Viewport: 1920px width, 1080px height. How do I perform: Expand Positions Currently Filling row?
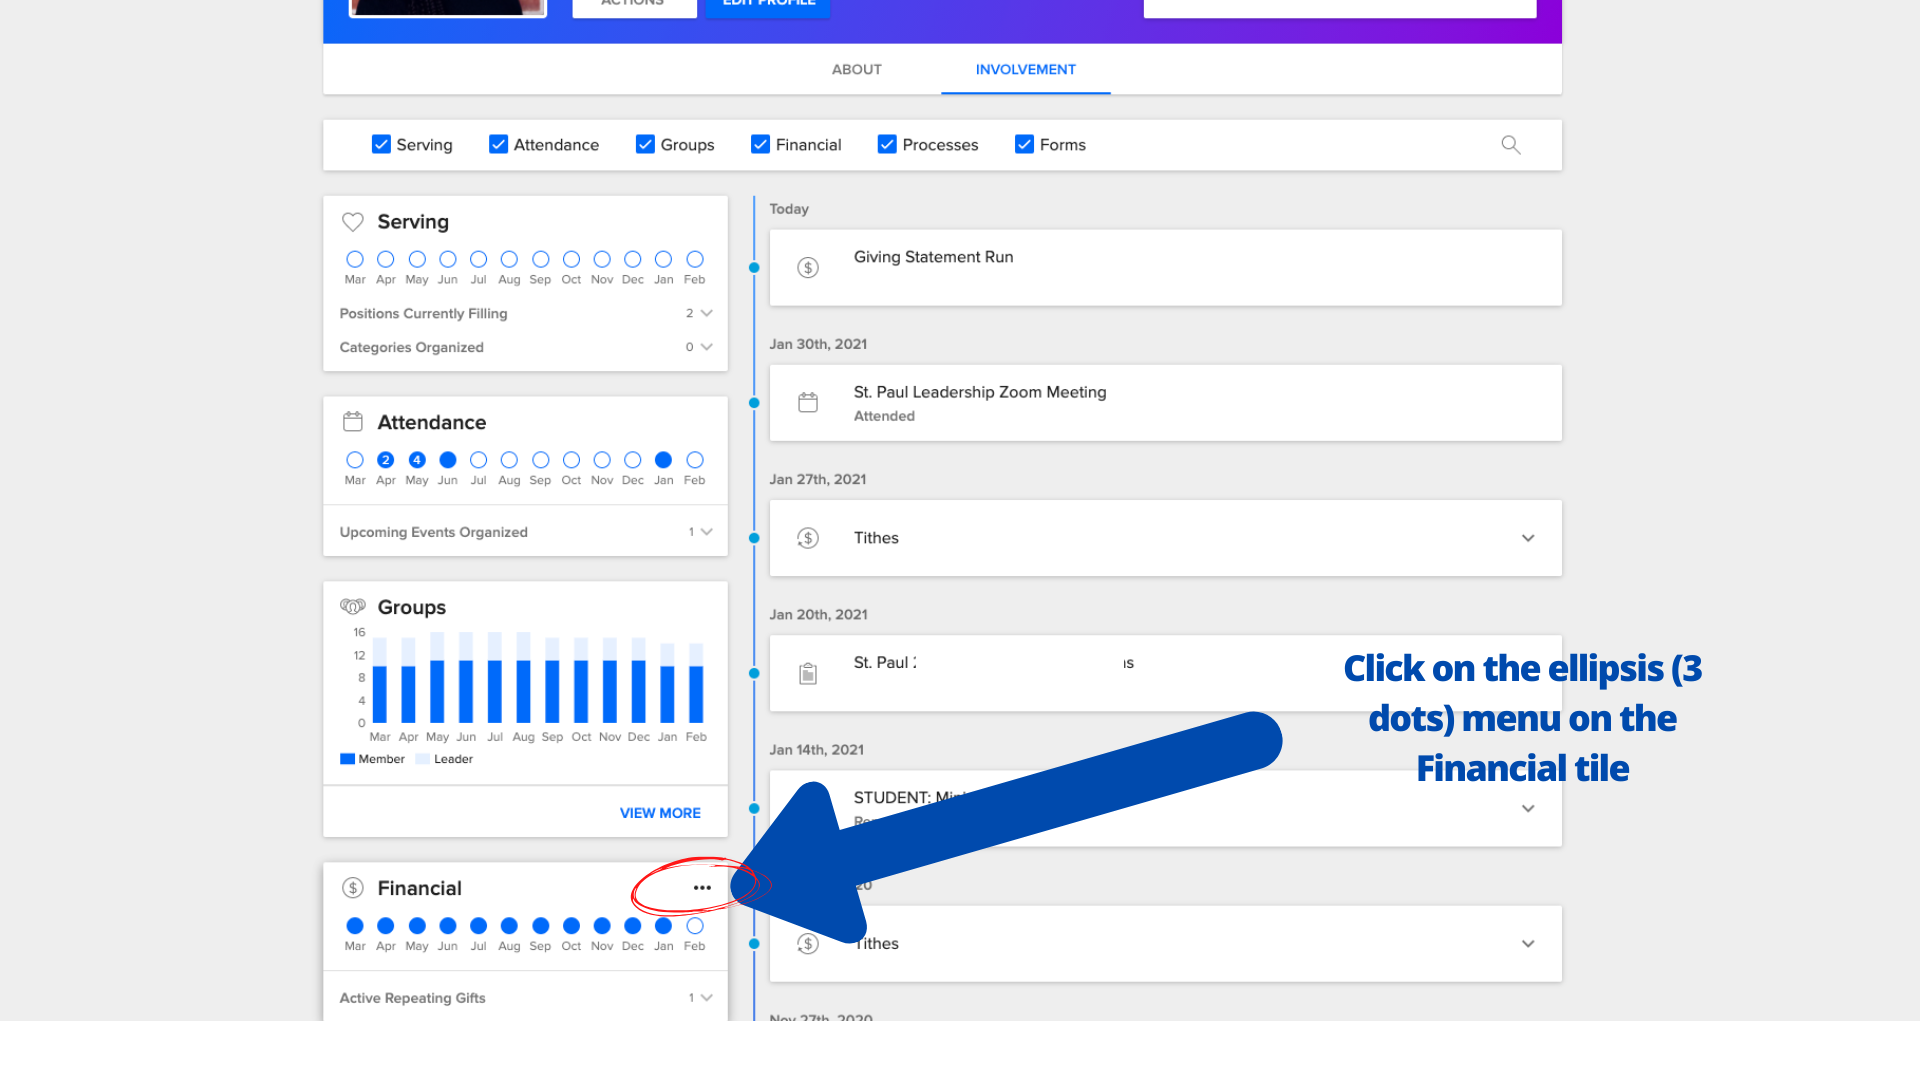pos(706,314)
